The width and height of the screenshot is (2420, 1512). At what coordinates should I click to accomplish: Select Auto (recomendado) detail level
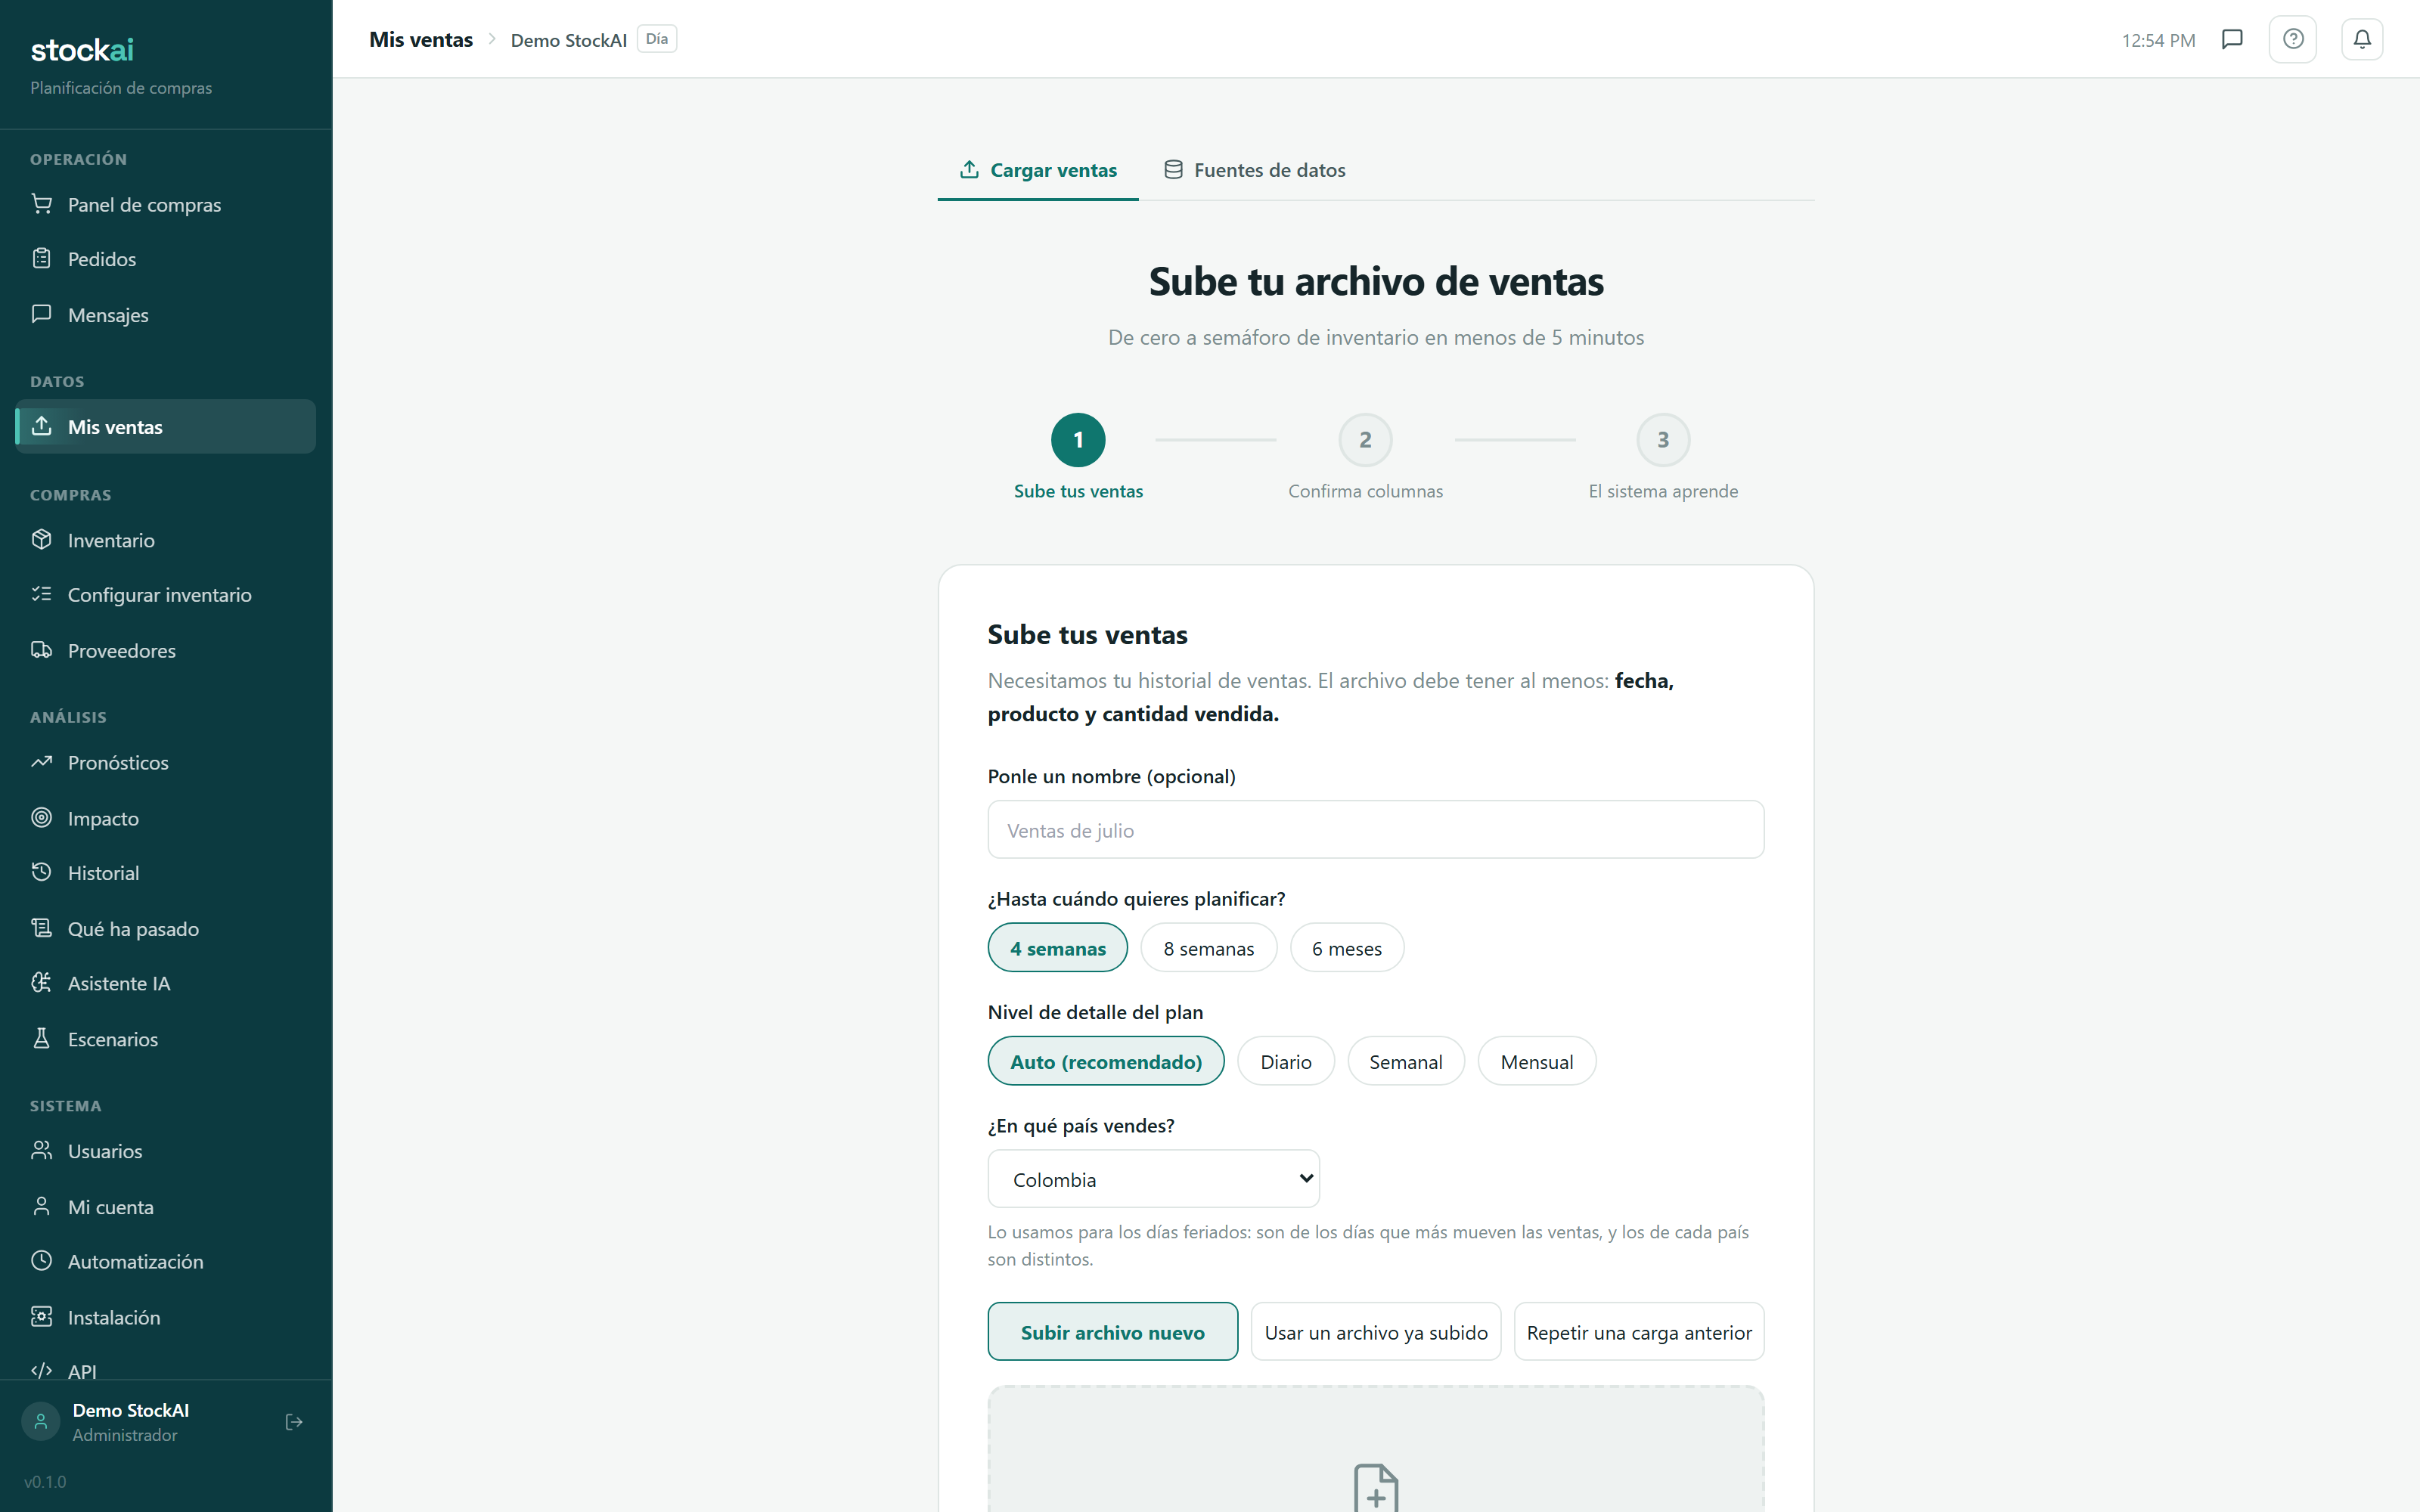point(1106,1061)
